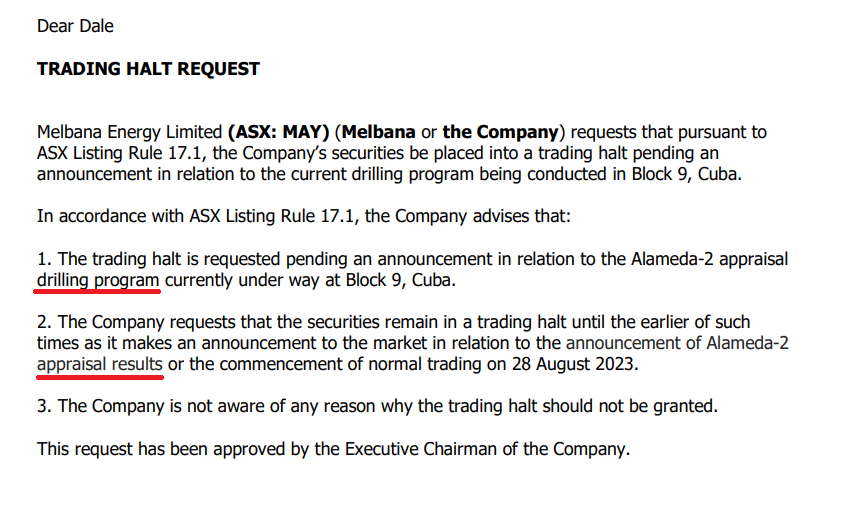Click the bold 'the Company' phrase

pyautogui.click(x=501, y=132)
